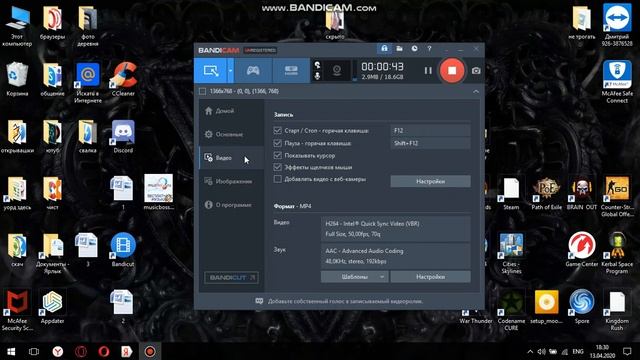Open the Bandicut desktop icon
The width and height of the screenshot is (640, 360).
point(123,250)
